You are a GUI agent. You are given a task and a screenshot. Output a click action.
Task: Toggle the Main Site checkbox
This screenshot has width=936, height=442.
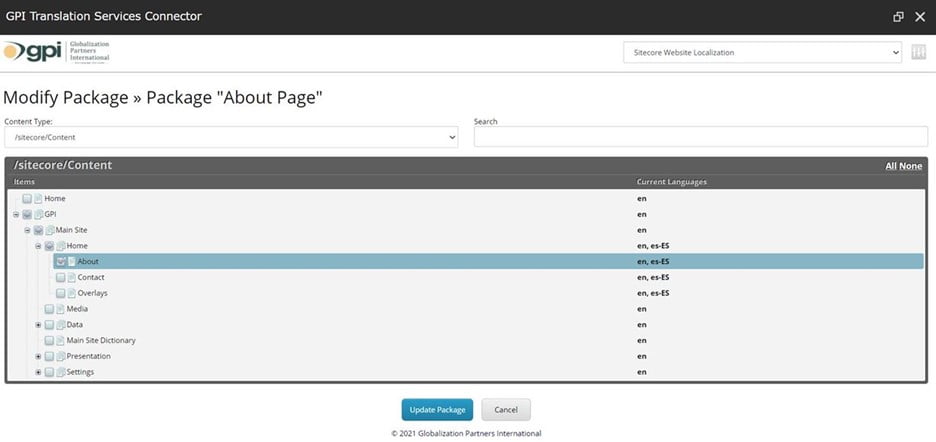point(38,230)
